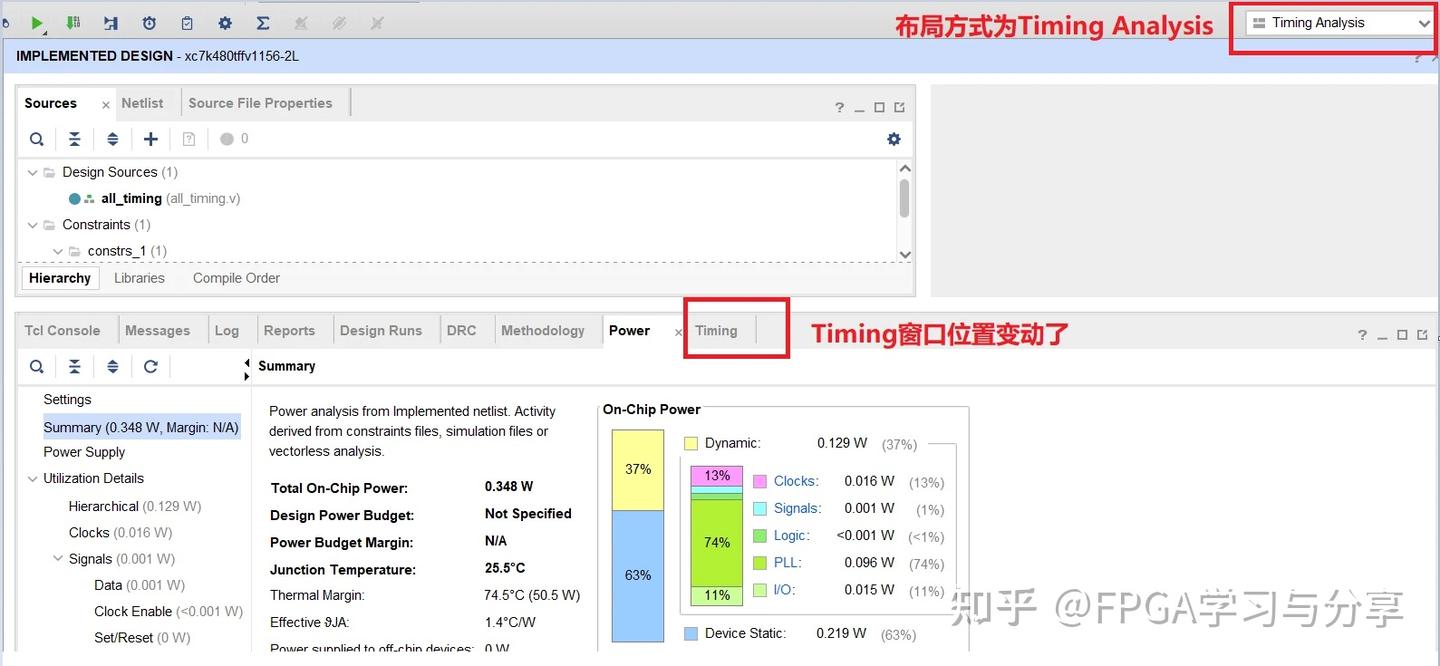Viewport: 1440px width, 666px height.
Task: Open the timer report icon on main toolbar
Action: pyautogui.click(x=149, y=22)
